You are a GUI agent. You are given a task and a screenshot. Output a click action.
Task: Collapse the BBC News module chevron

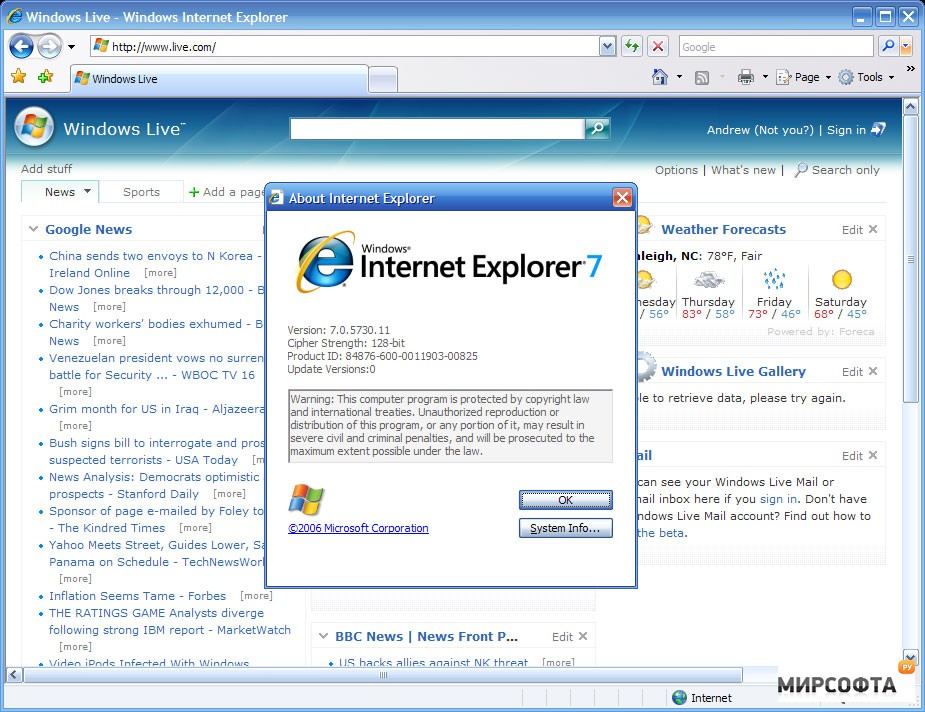pyautogui.click(x=323, y=636)
